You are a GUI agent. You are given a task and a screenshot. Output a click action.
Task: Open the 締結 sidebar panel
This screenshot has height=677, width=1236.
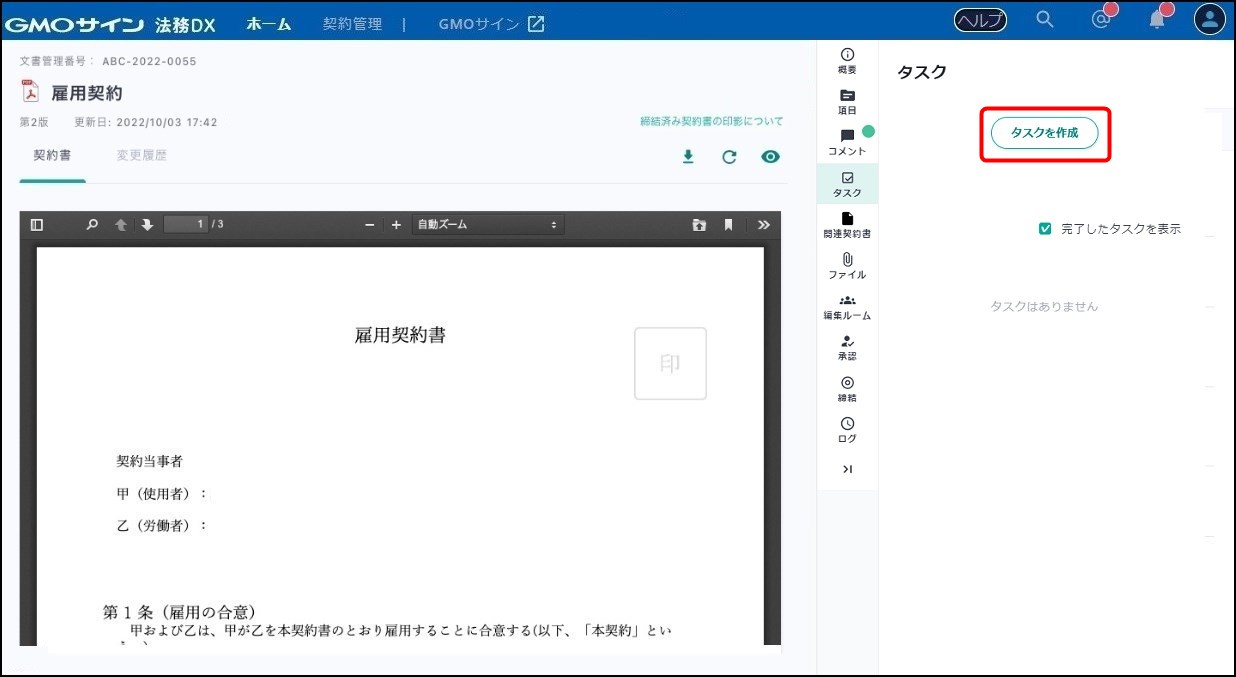tap(847, 388)
